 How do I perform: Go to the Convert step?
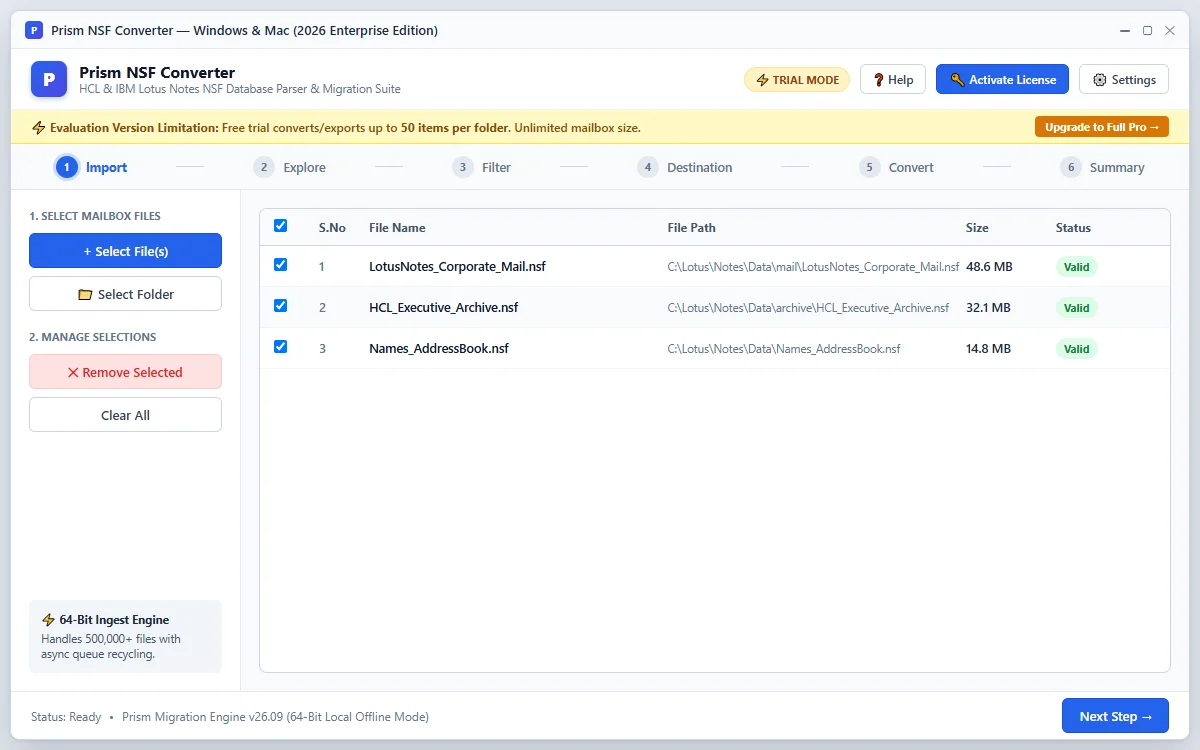click(911, 168)
